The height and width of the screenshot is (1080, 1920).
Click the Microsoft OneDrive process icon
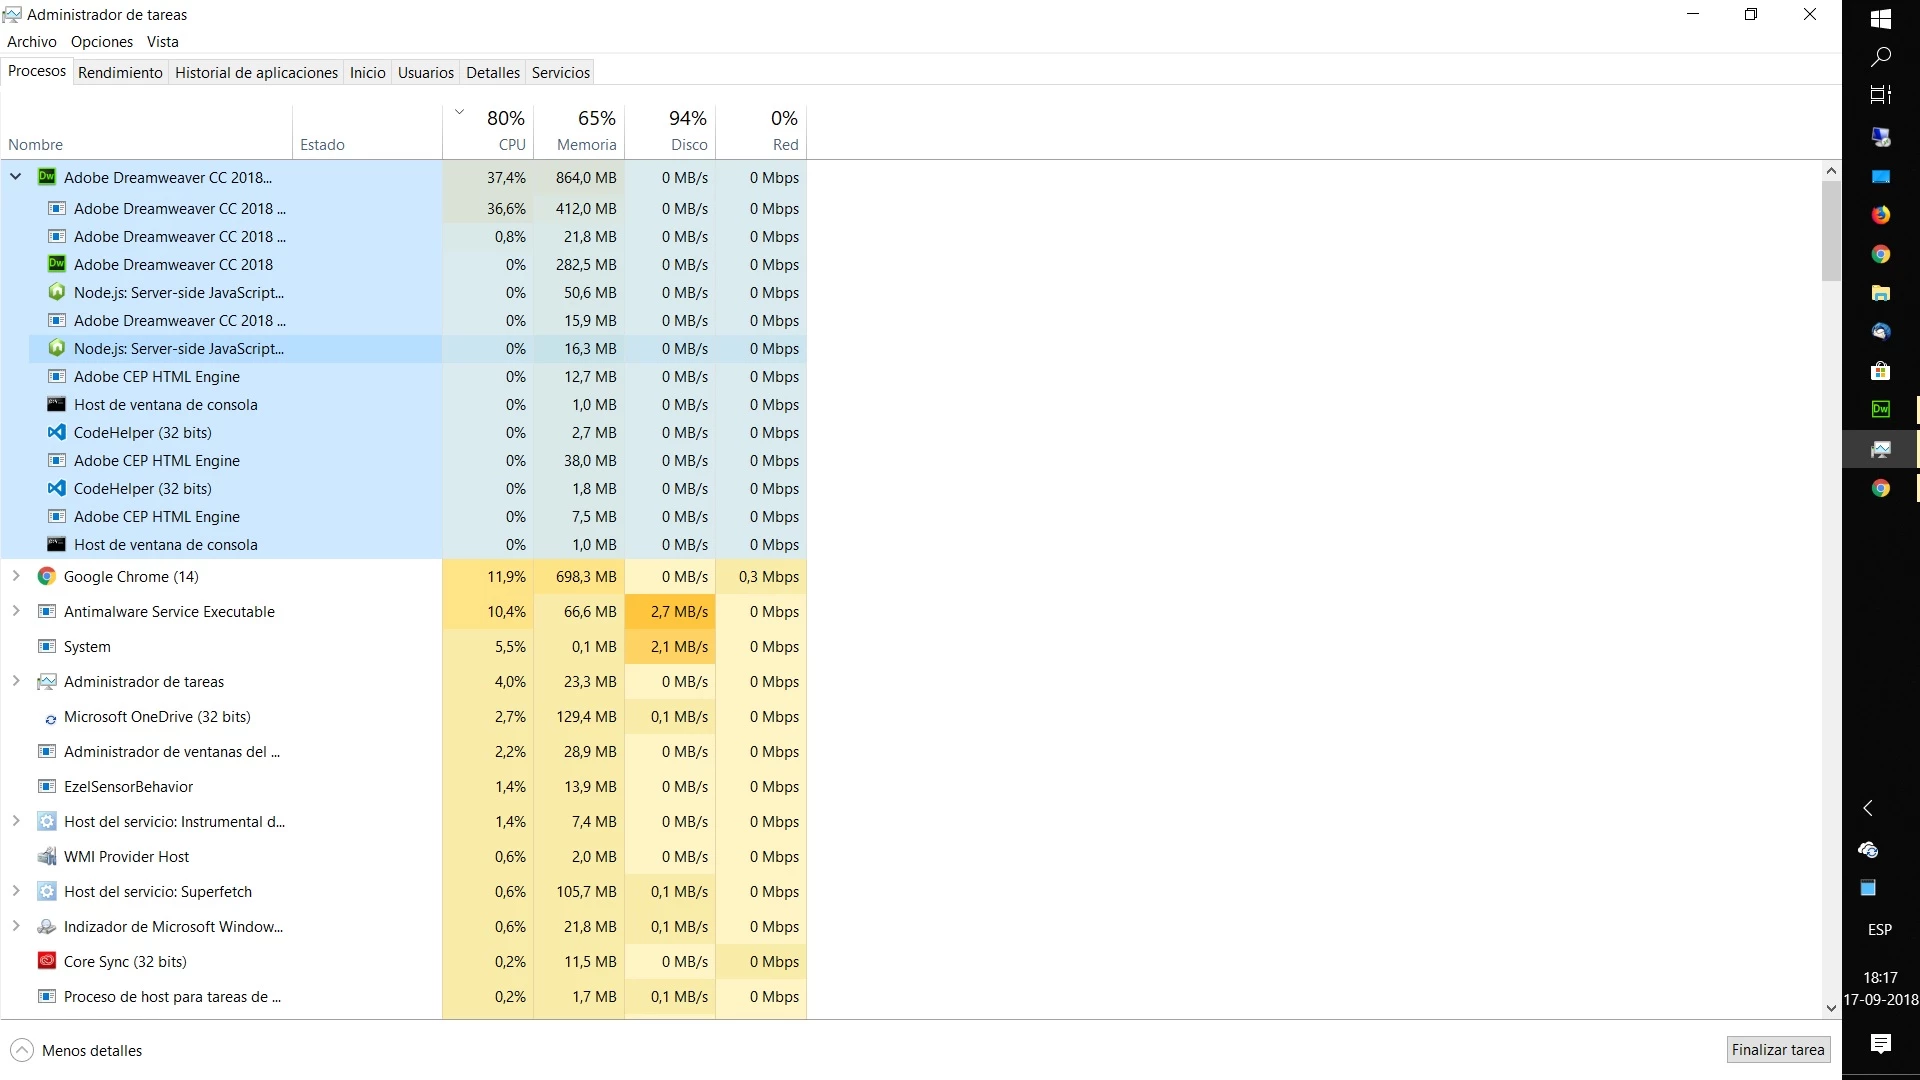[50, 718]
